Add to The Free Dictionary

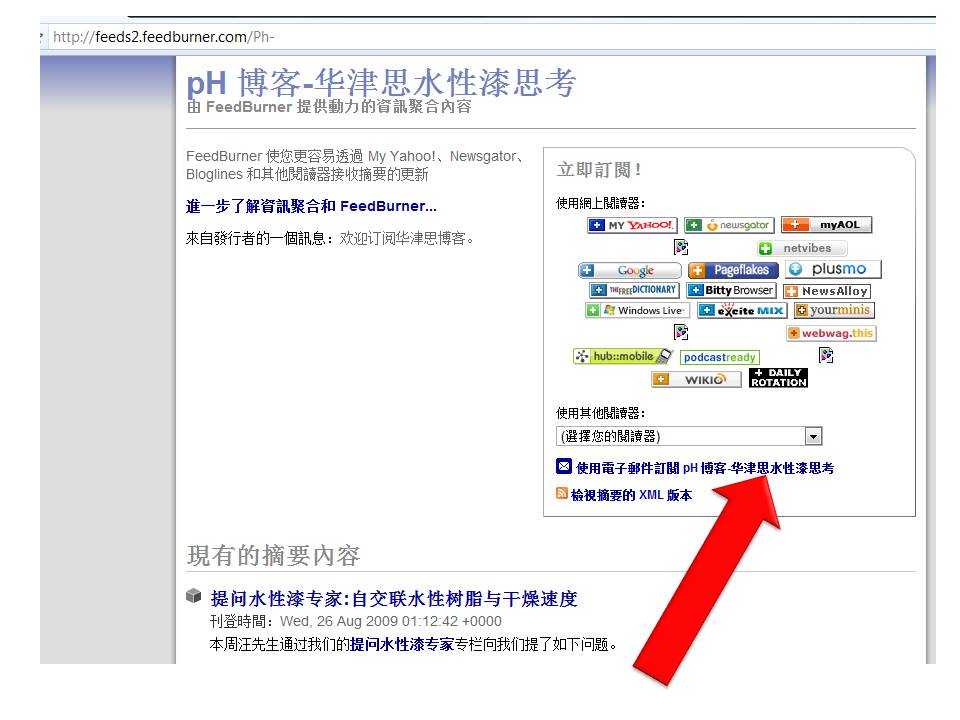[x=634, y=290]
